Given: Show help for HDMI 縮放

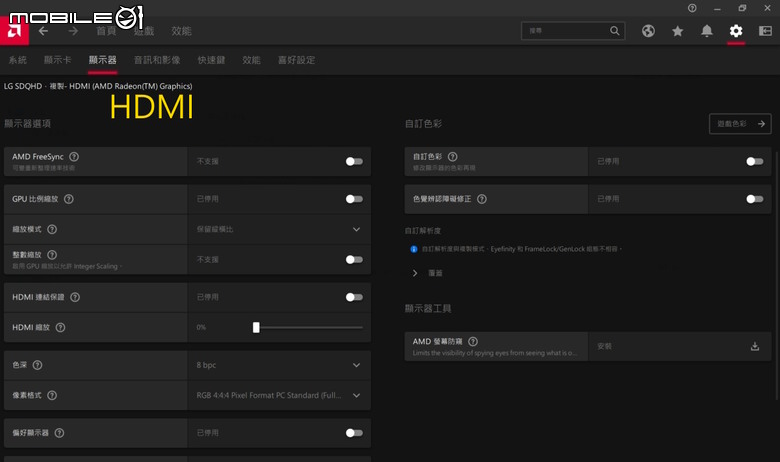Looking at the screenshot, I should (61, 327).
